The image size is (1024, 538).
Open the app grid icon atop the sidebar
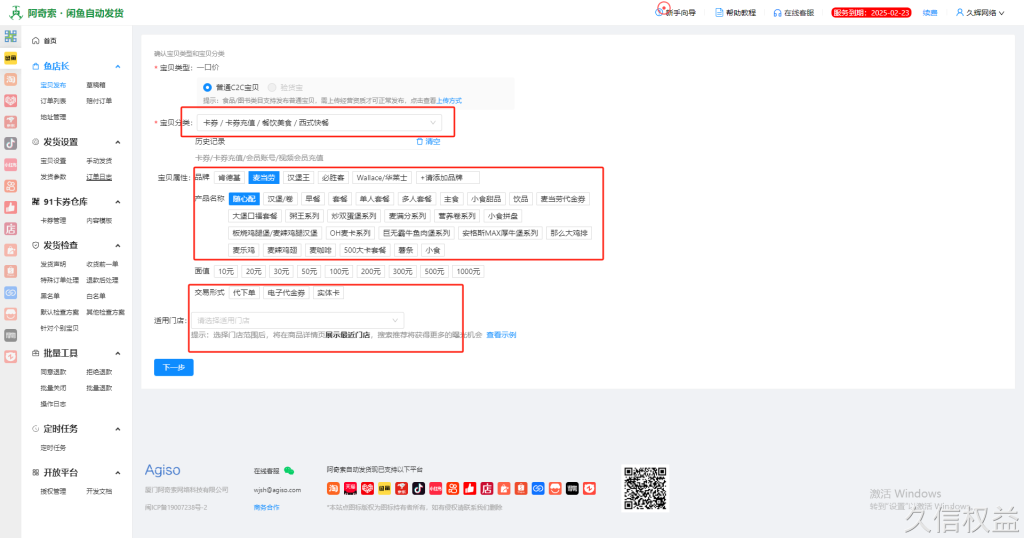coord(10,37)
